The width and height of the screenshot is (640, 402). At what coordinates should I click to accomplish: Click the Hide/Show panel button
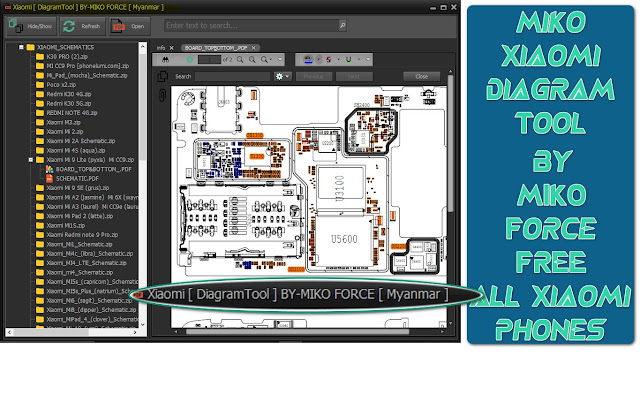coord(31,26)
